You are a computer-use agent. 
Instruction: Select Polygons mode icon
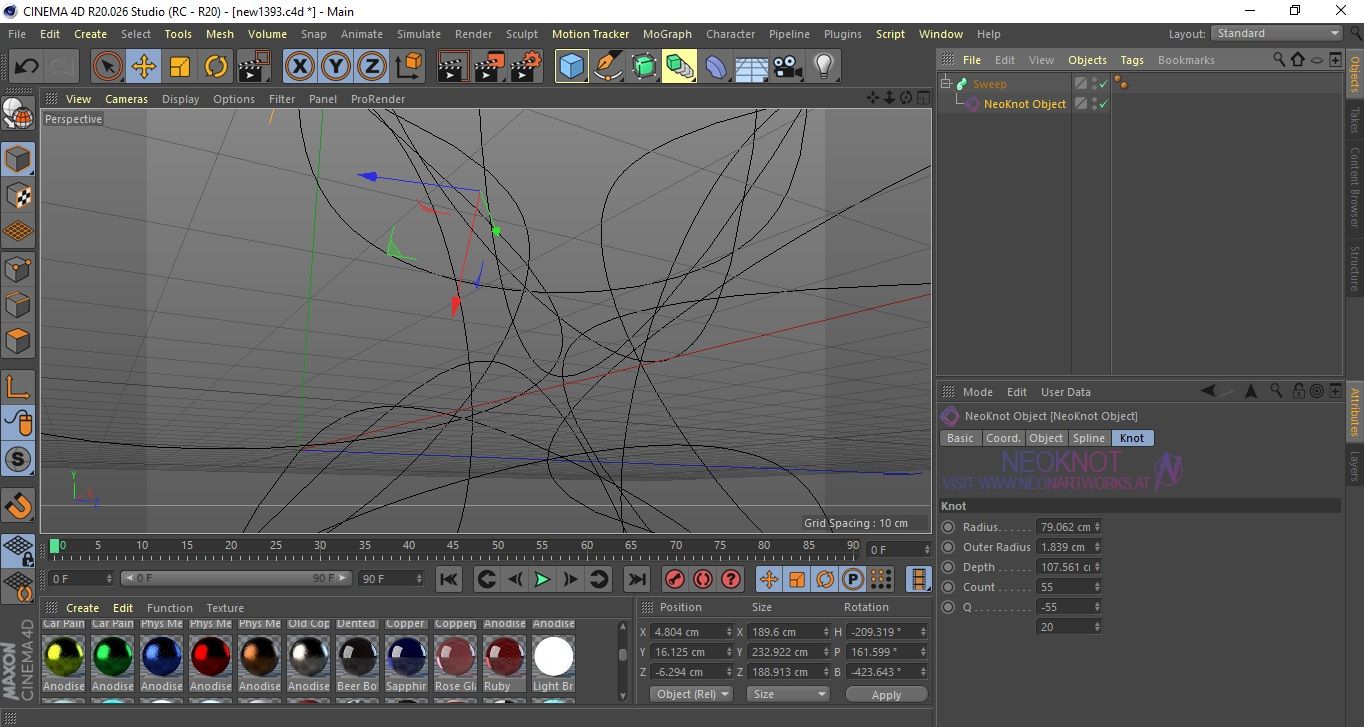point(18,341)
